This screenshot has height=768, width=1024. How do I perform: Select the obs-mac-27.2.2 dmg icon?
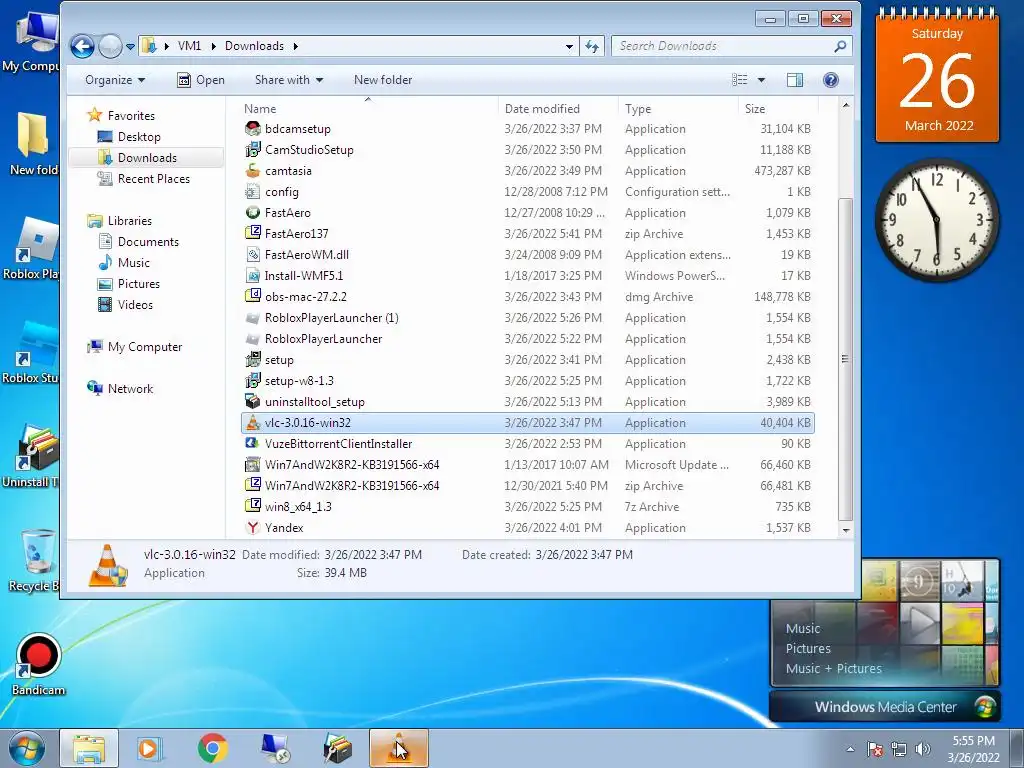click(x=253, y=296)
